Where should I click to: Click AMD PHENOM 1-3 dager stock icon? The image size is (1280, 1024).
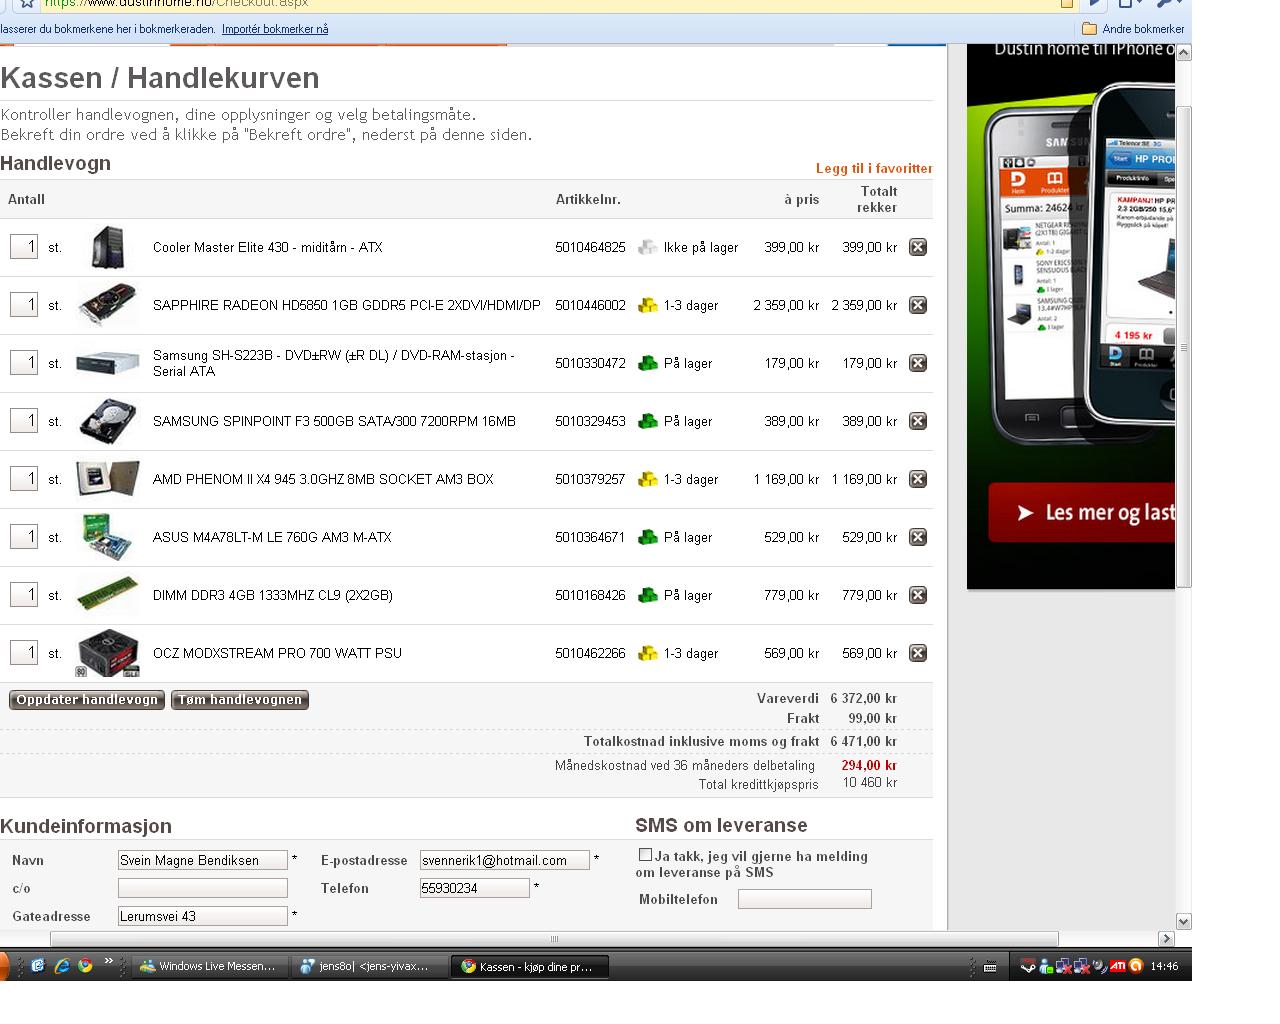tap(648, 479)
